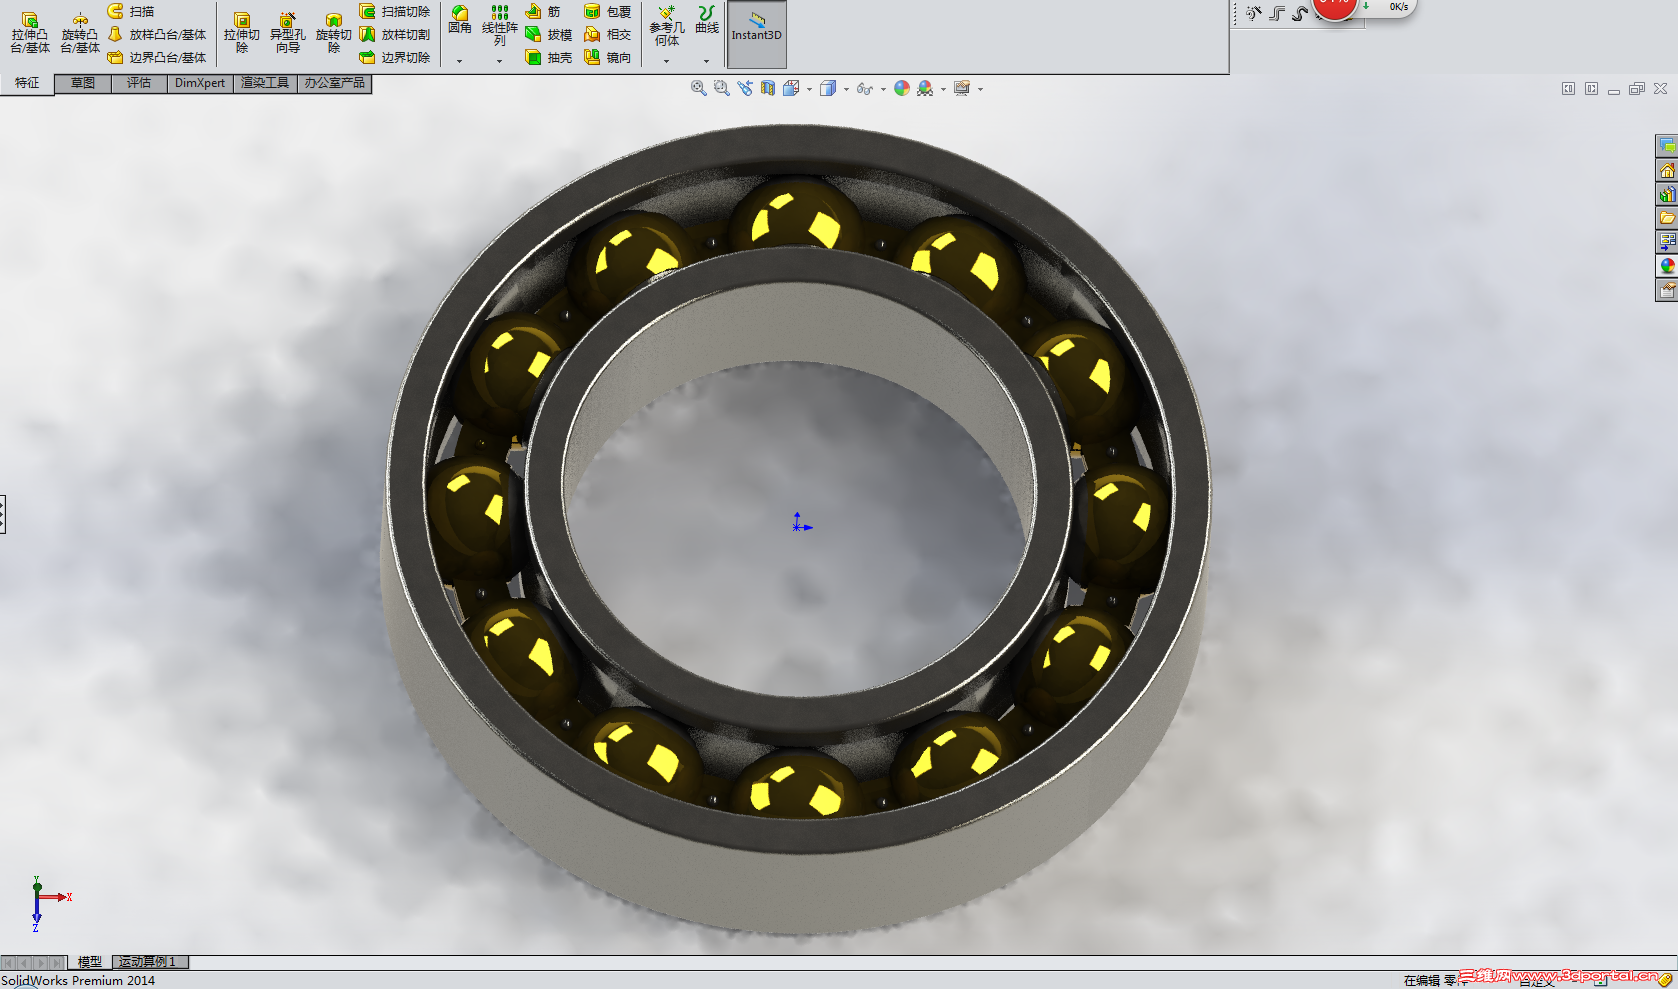Click the zoom to fit magnifier icon
Image resolution: width=1678 pixels, height=989 pixels.
pyautogui.click(x=698, y=88)
